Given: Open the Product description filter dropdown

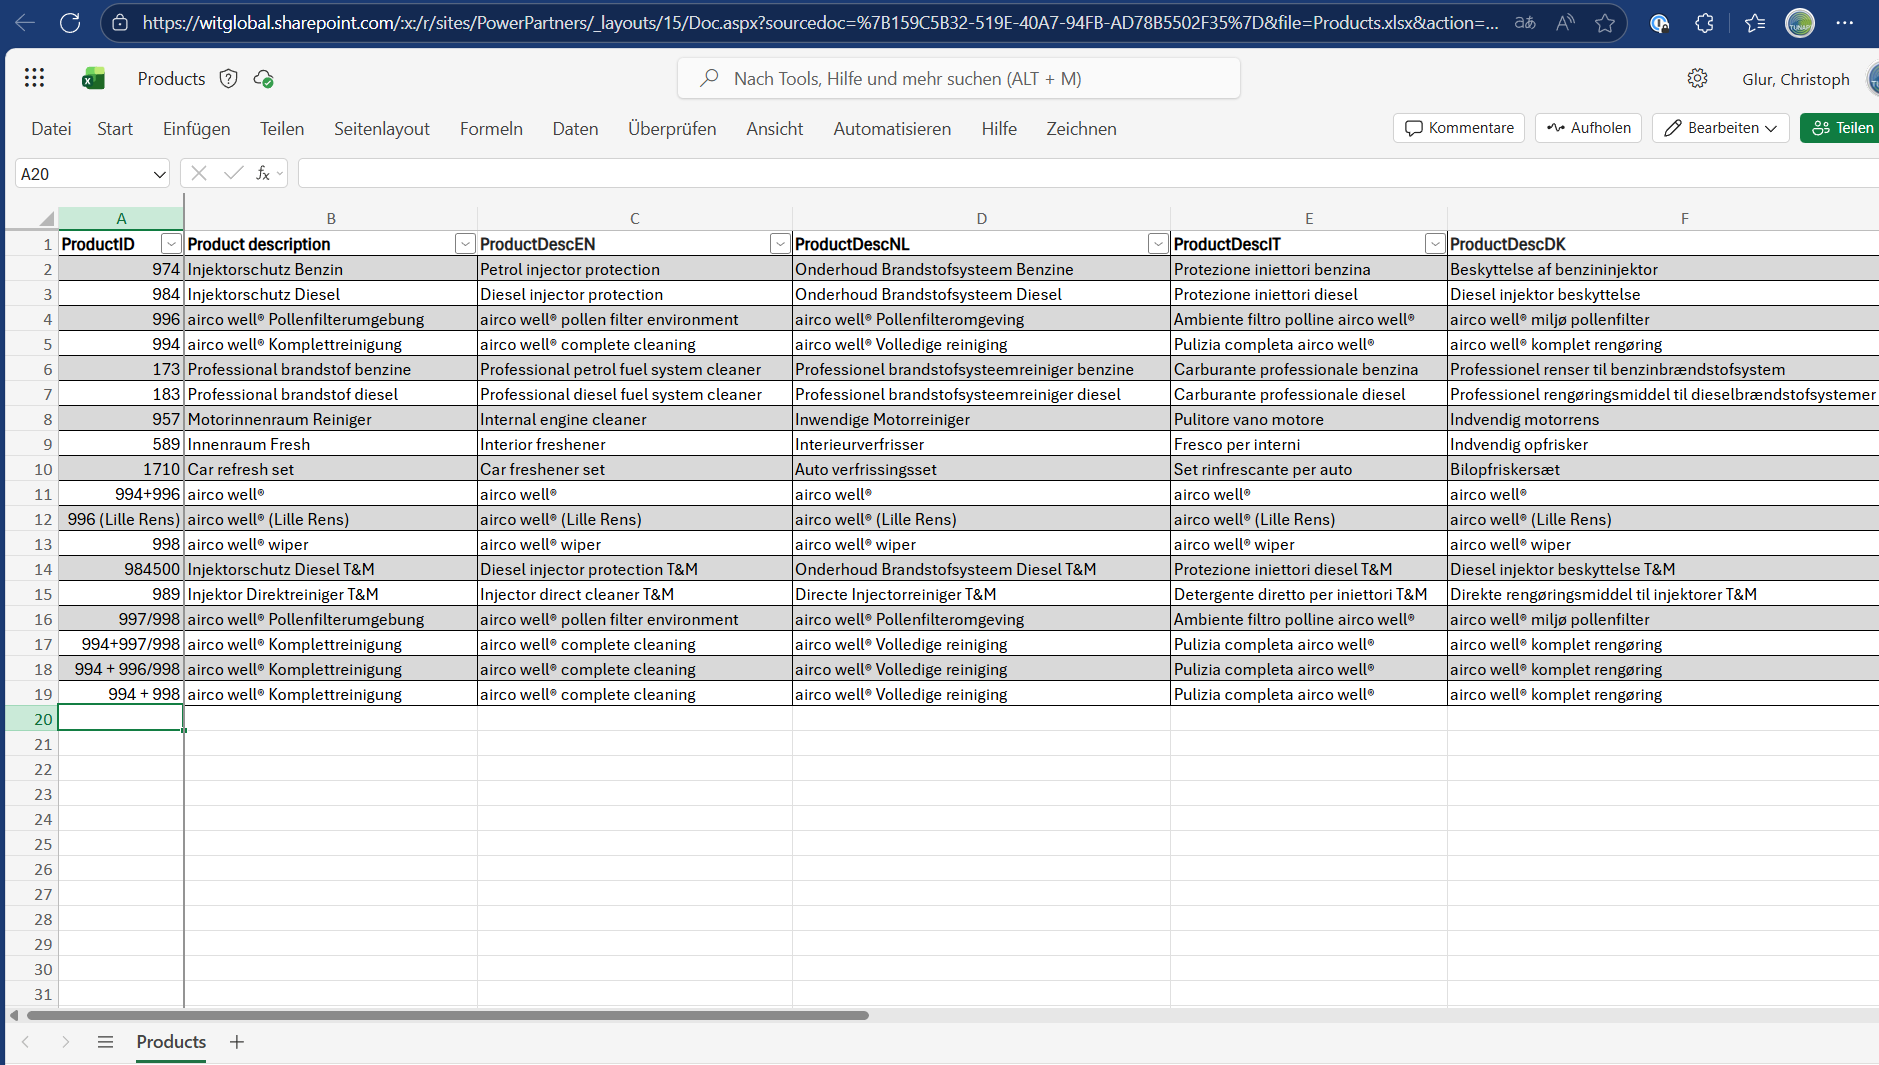Looking at the screenshot, I should (465, 244).
